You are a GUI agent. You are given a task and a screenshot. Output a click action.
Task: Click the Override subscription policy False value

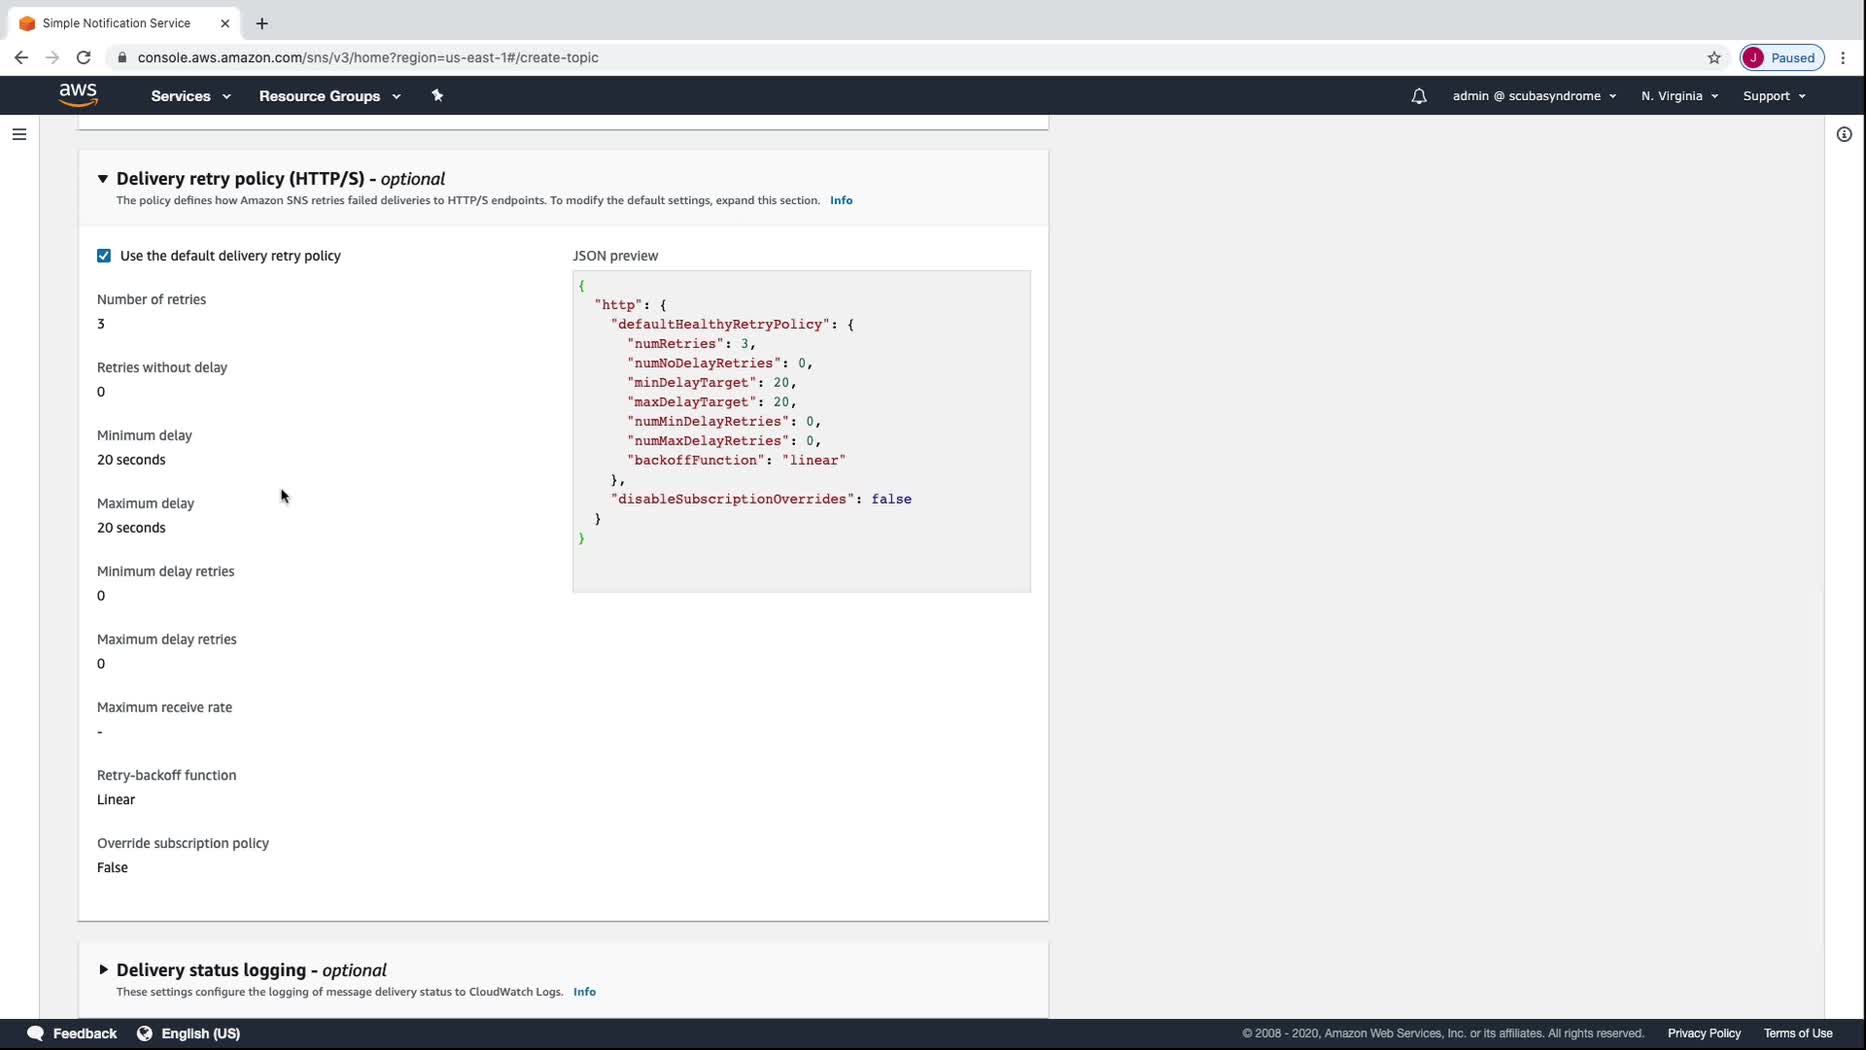pyautogui.click(x=112, y=868)
